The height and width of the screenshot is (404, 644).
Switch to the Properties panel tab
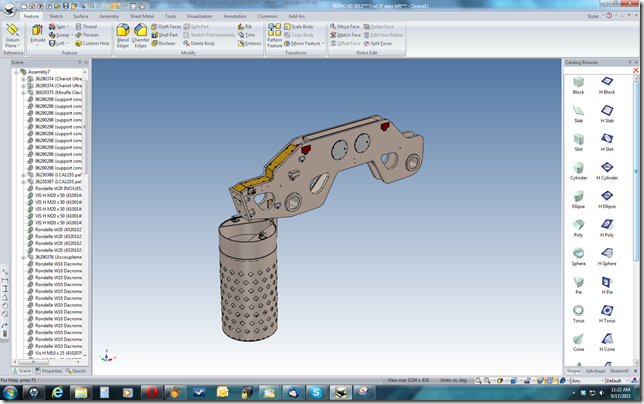click(48, 370)
